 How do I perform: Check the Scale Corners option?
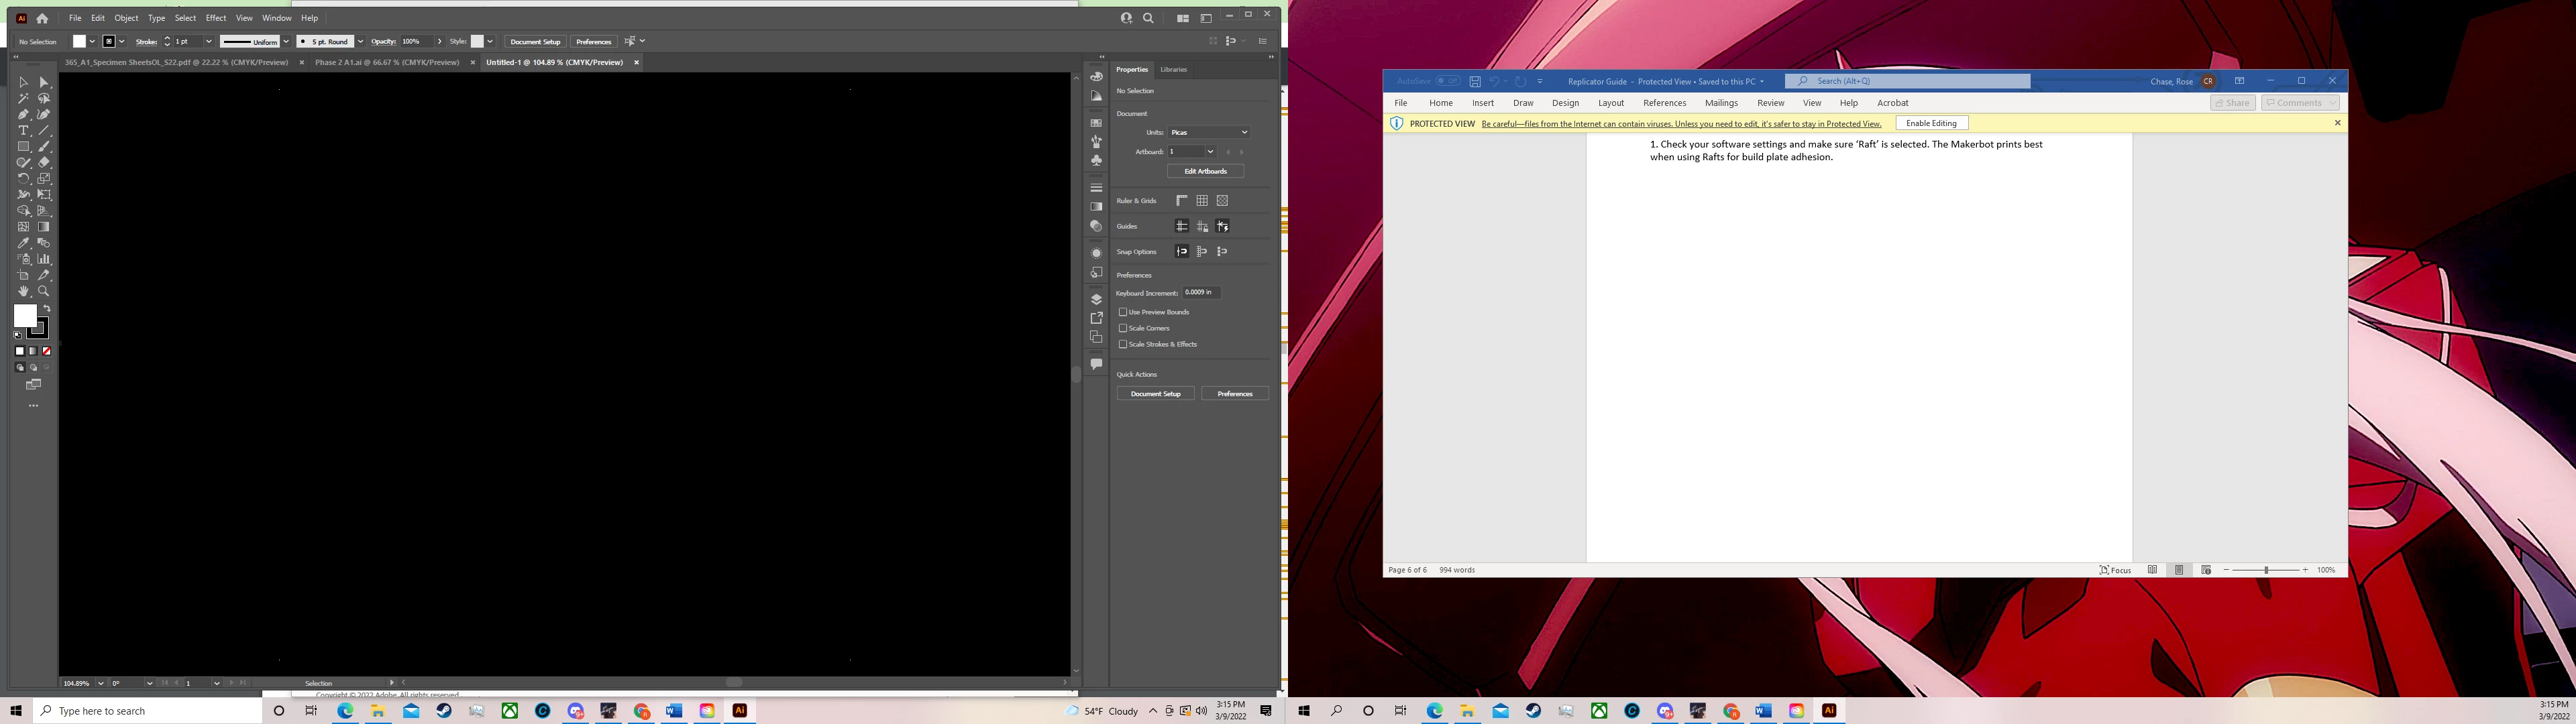[x=1123, y=328]
